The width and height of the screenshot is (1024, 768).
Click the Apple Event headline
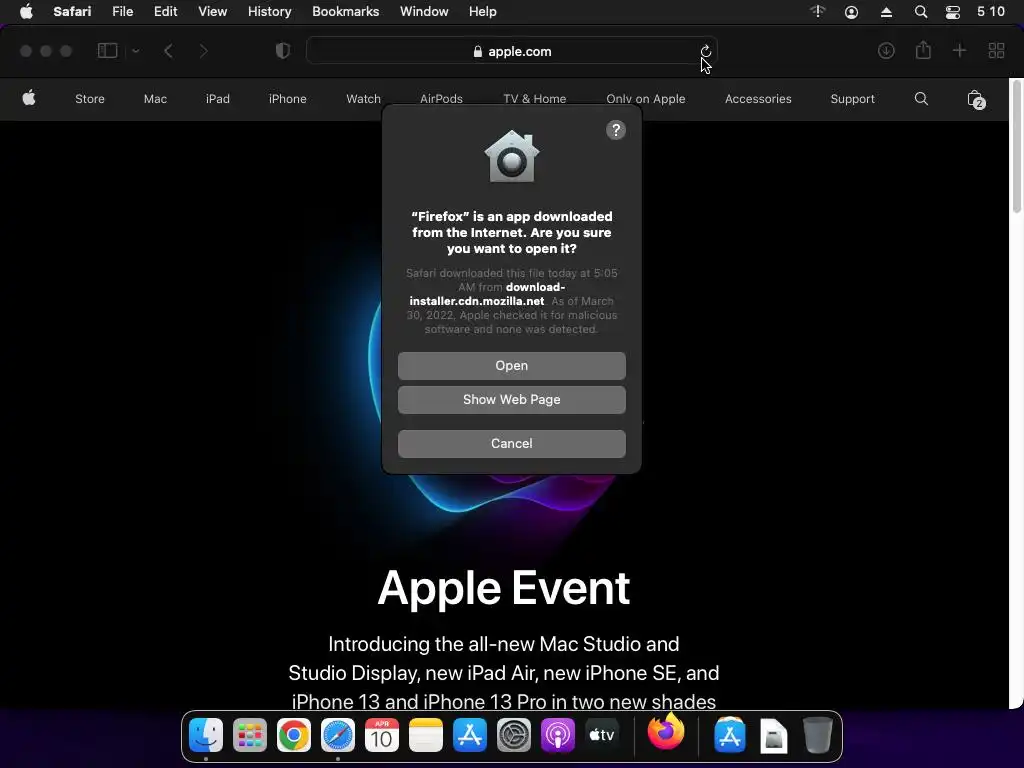point(504,588)
